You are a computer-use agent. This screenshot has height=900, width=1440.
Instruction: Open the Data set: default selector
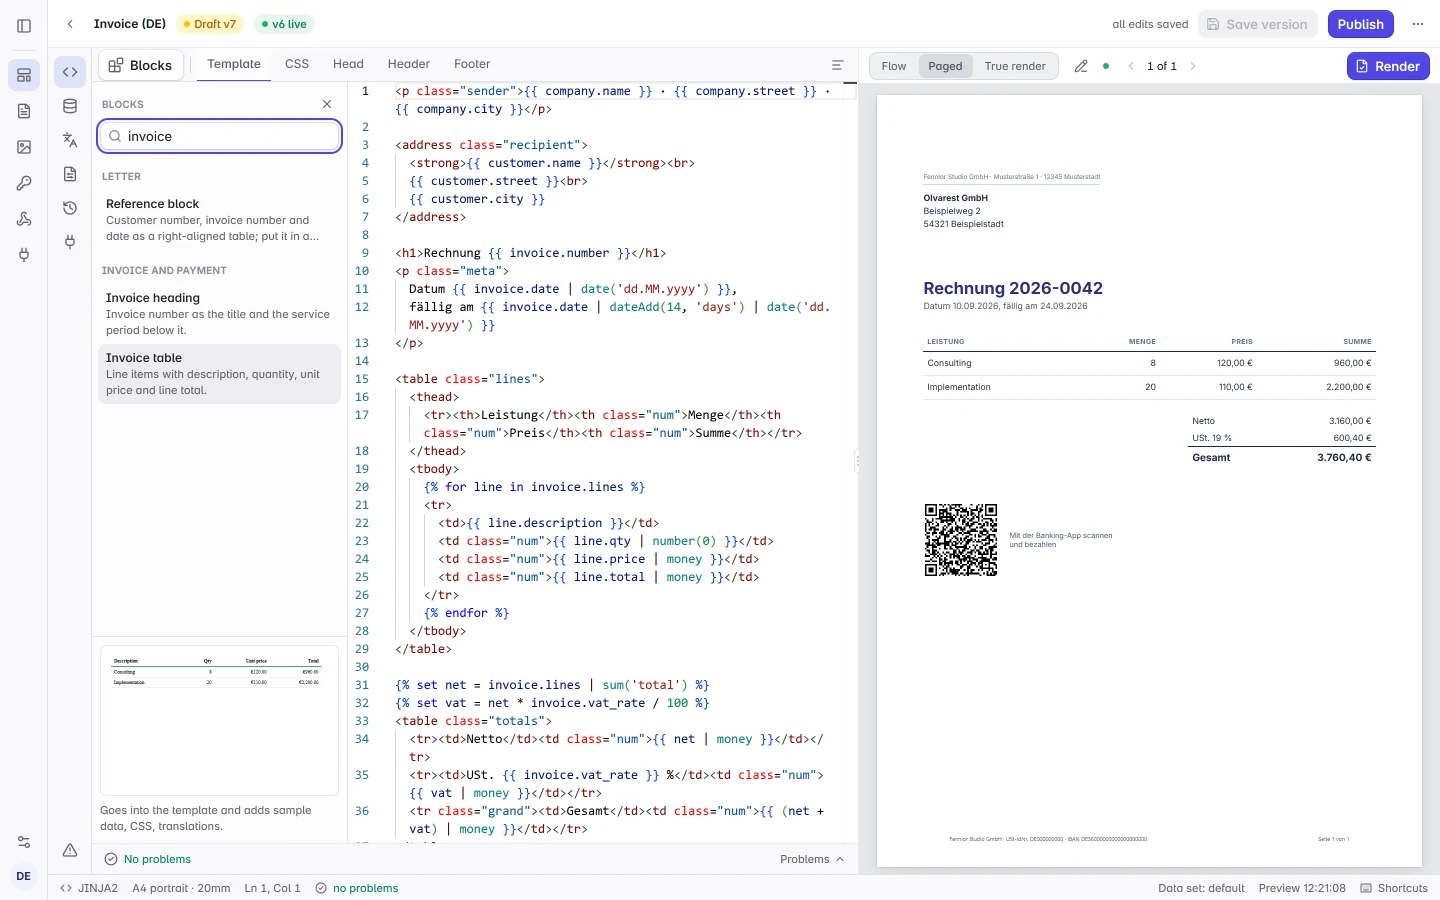[1201, 888]
